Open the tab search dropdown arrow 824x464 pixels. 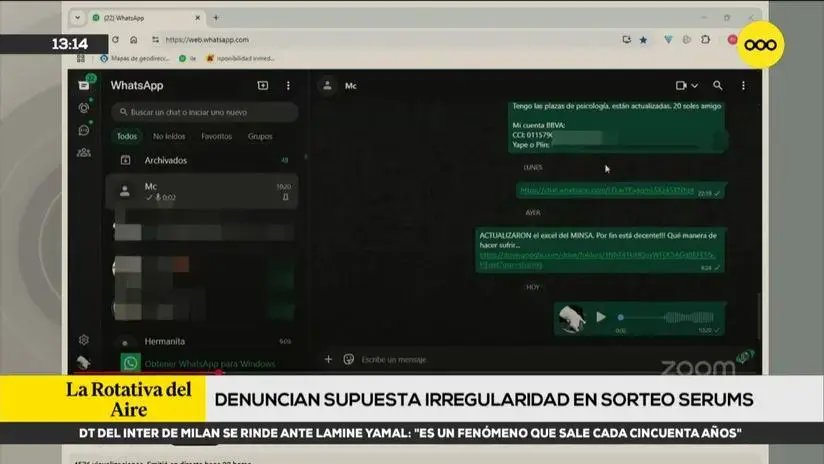pyautogui.click(x=77, y=18)
